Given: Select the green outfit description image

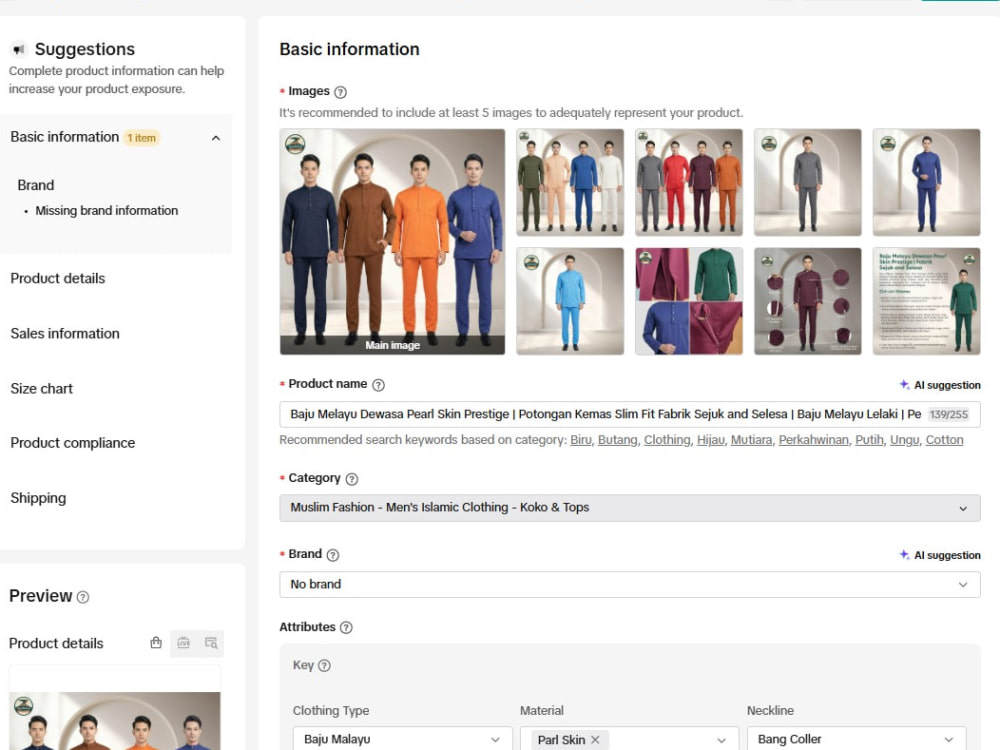Looking at the screenshot, I should 926,301.
